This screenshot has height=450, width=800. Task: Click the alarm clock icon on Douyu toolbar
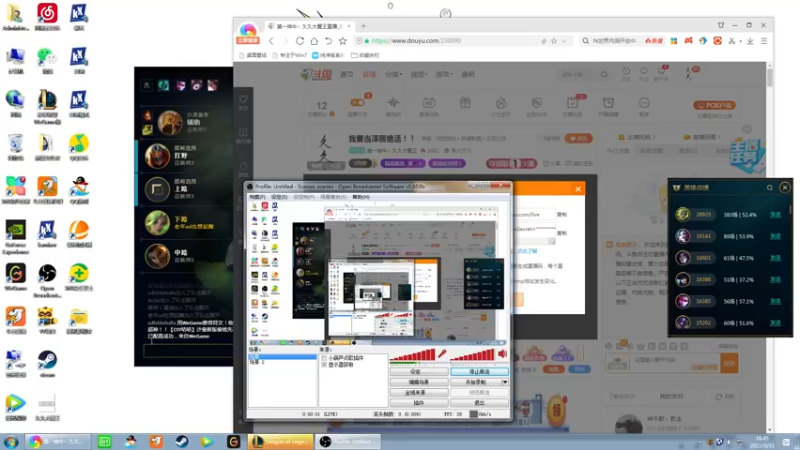(608, 103)
